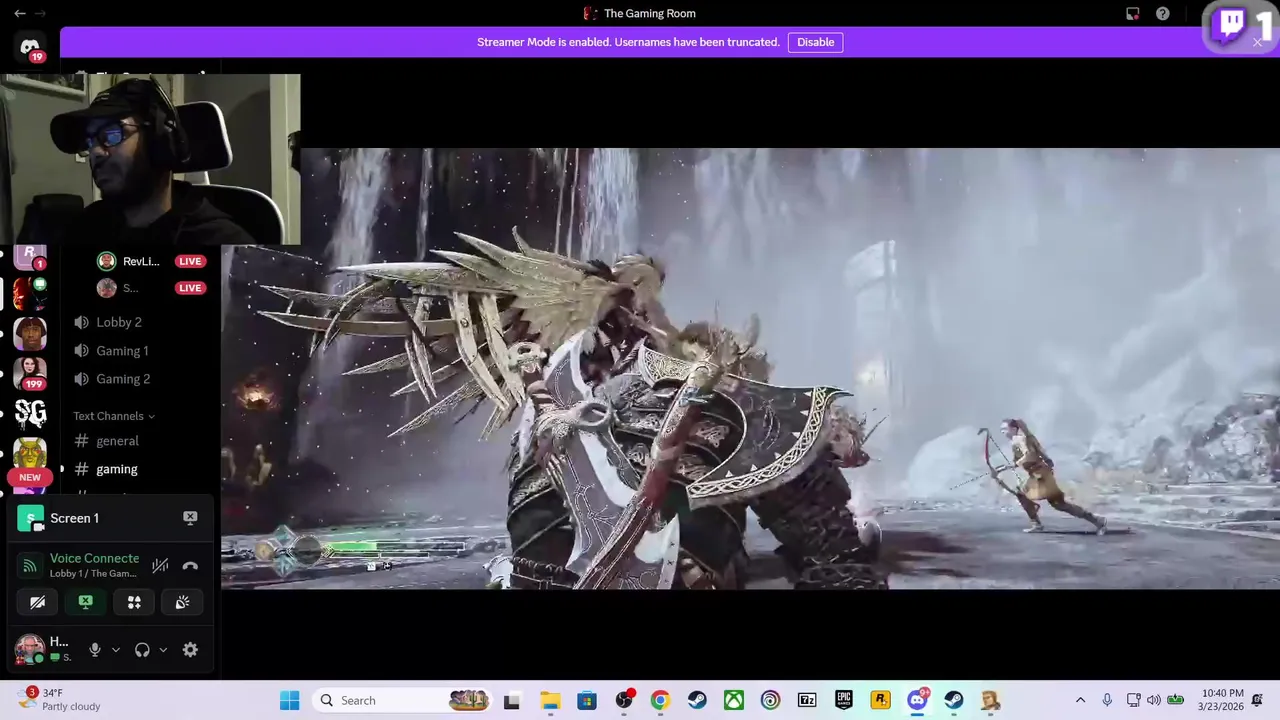Viewport: 1280px width, 720px height.
Task: Open yellow alien face server icon
Action: pos(30,453)
